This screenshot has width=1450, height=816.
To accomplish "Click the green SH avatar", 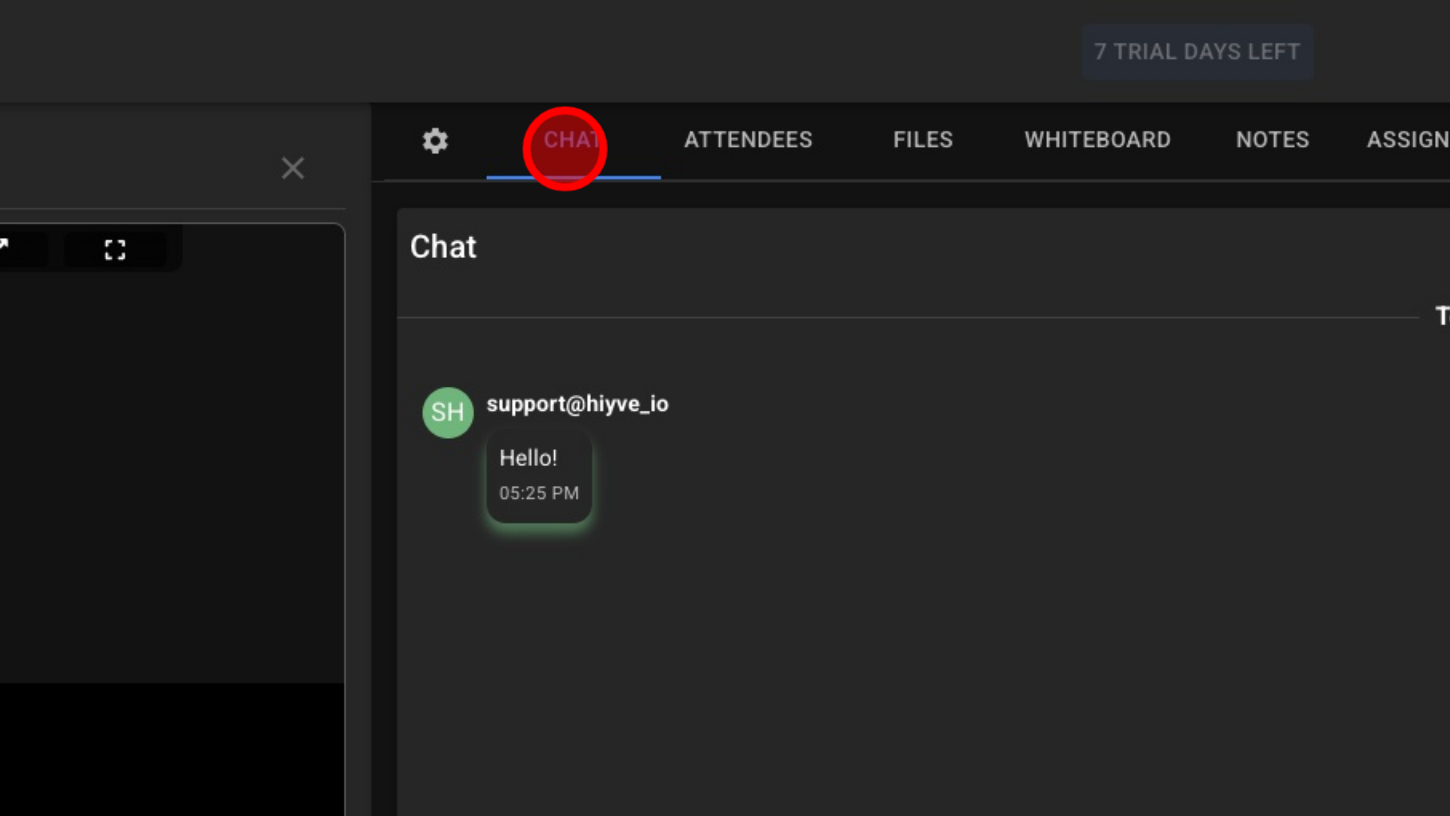I will point(447,412).
